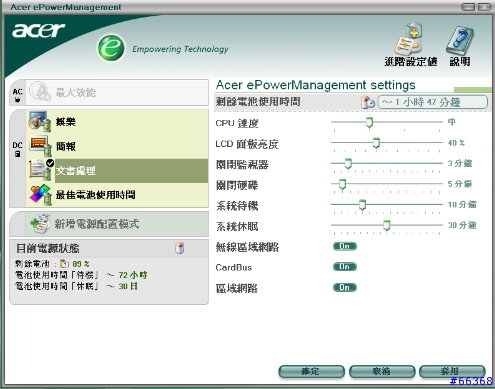Click the 10 分鐘 standby value
Screen dimensions: 495x389
462,204
